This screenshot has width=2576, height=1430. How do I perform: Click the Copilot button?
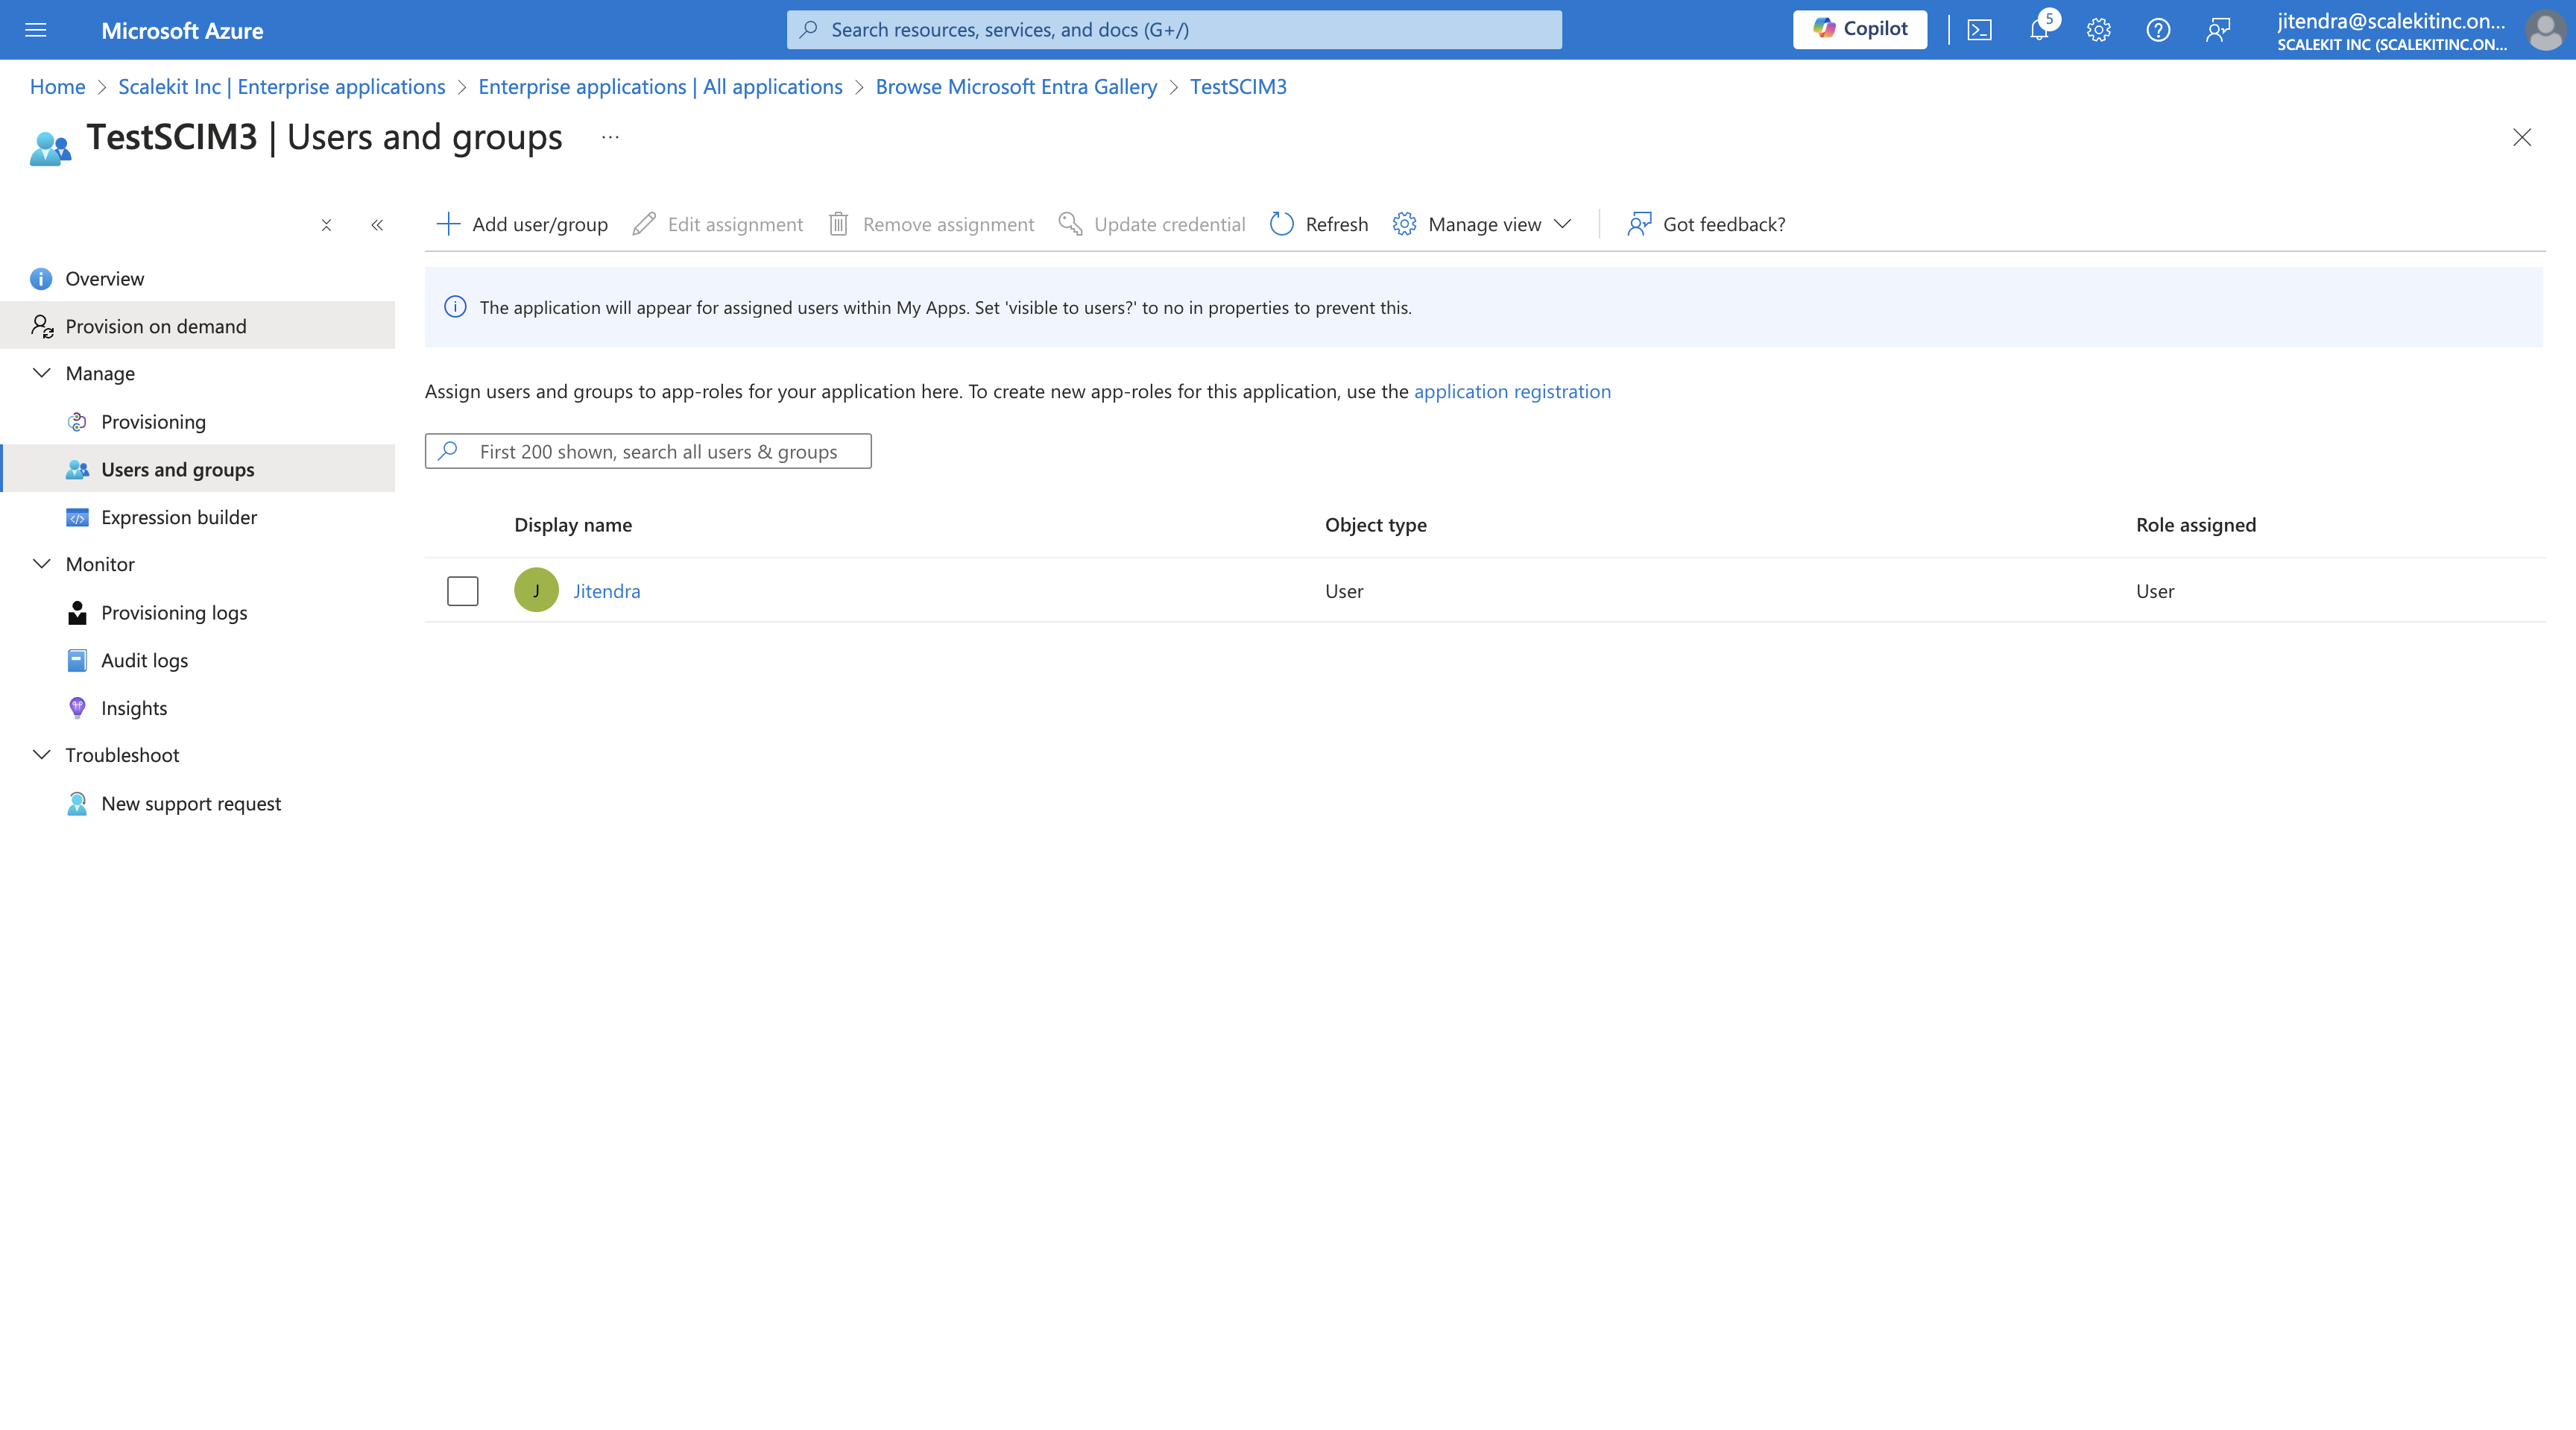pos(1860,29)
